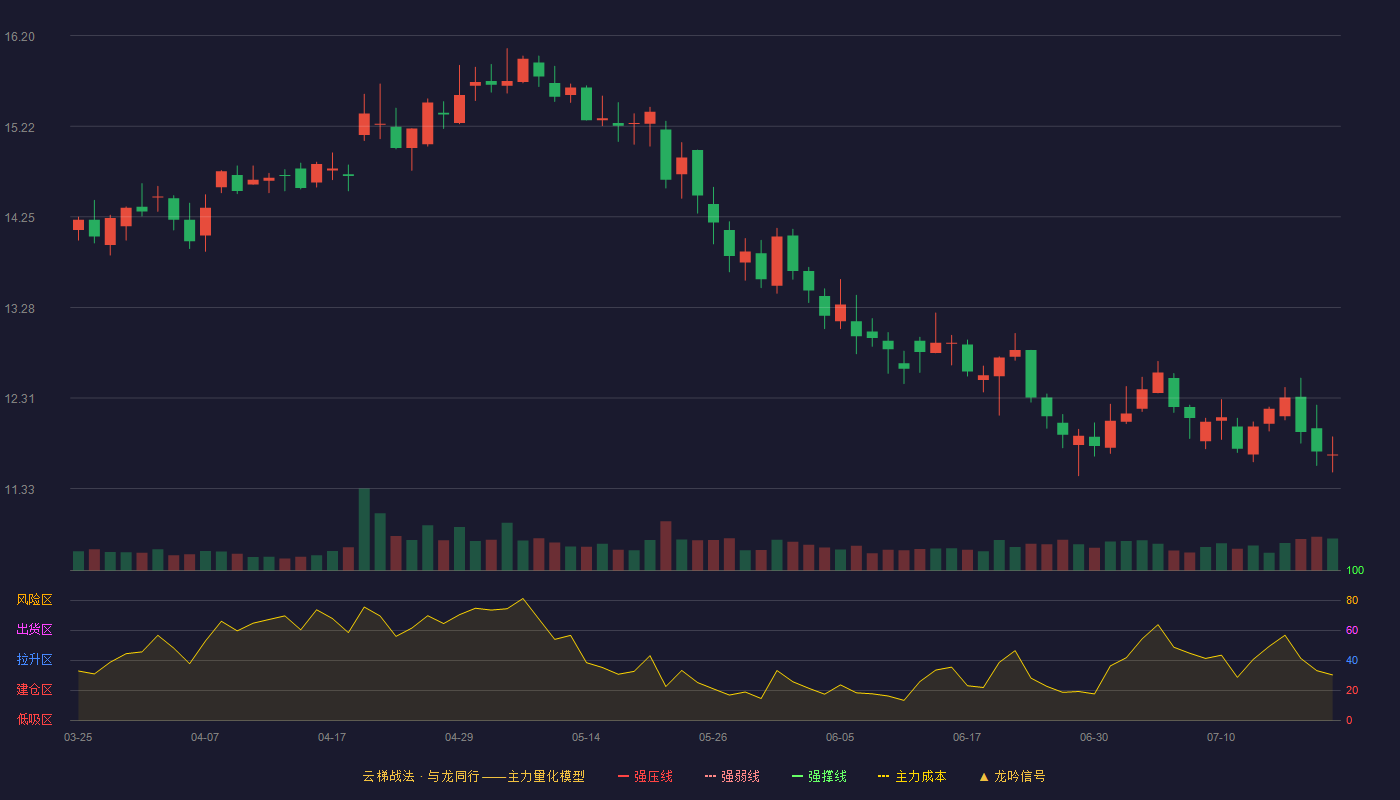
Task: Select the 06-05 date label
Action: 840,737
